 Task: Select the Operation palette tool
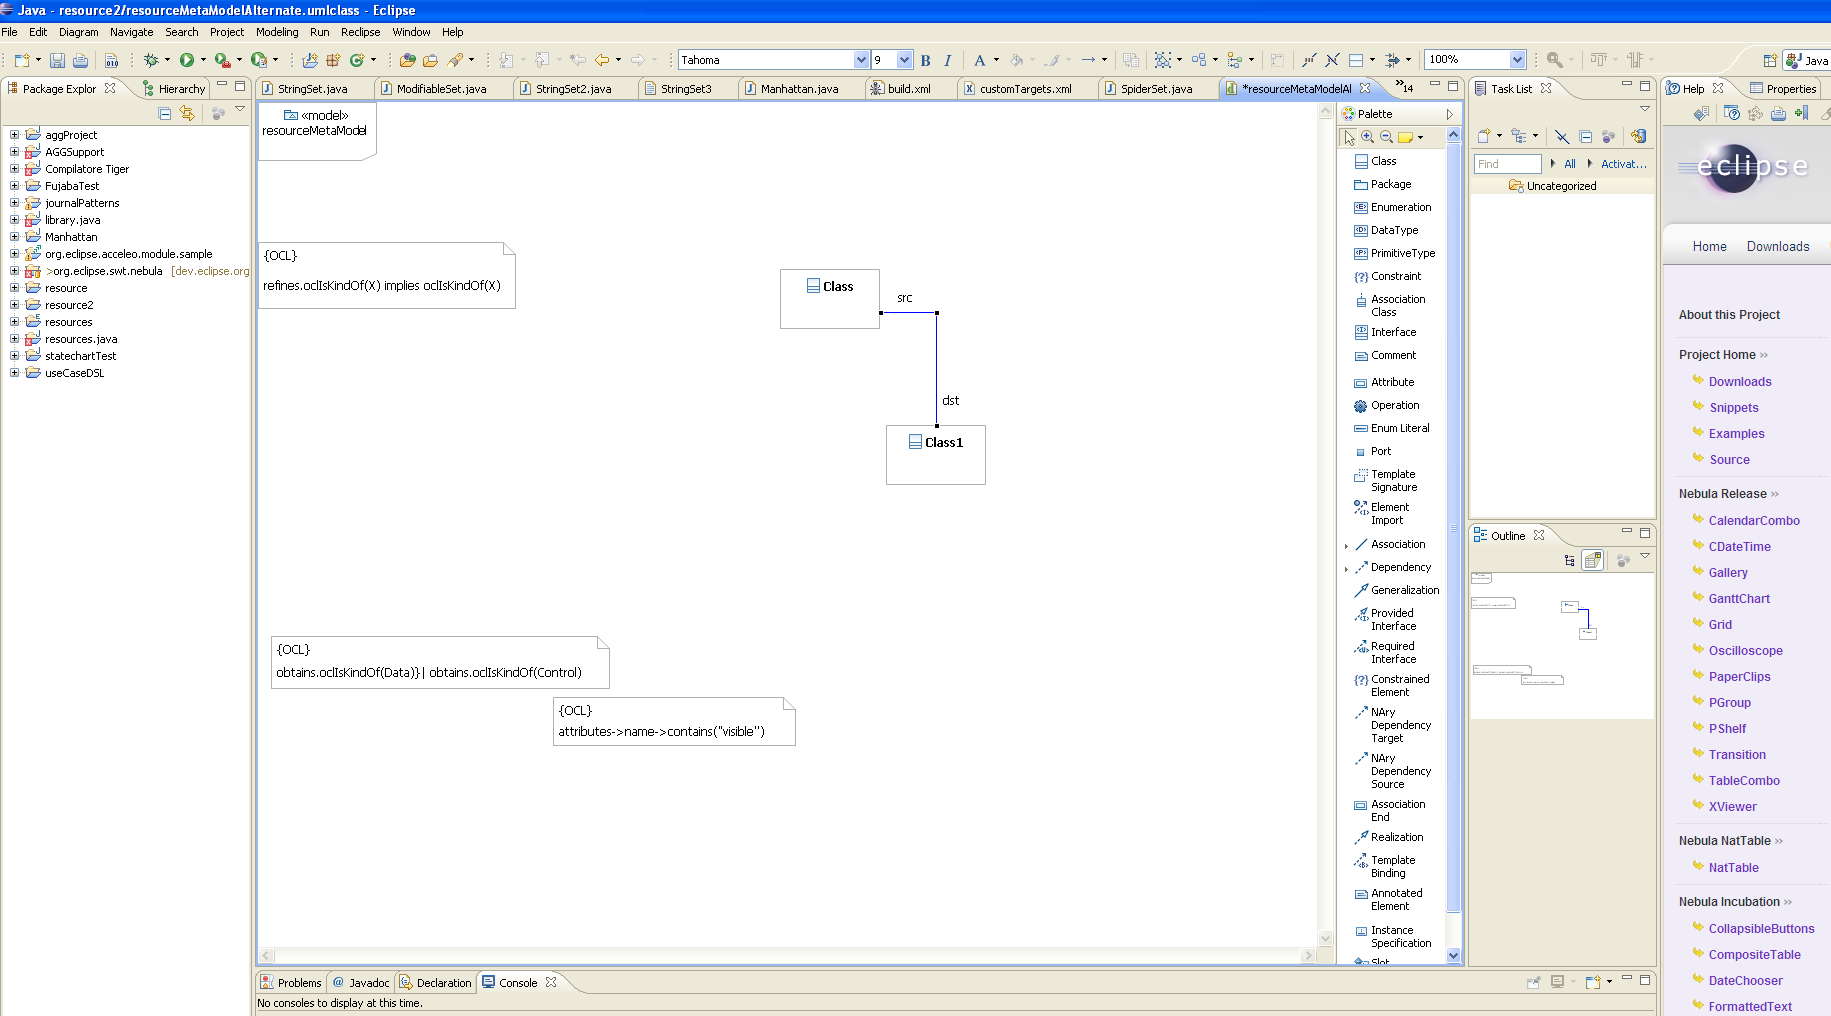pos(1387,405)
